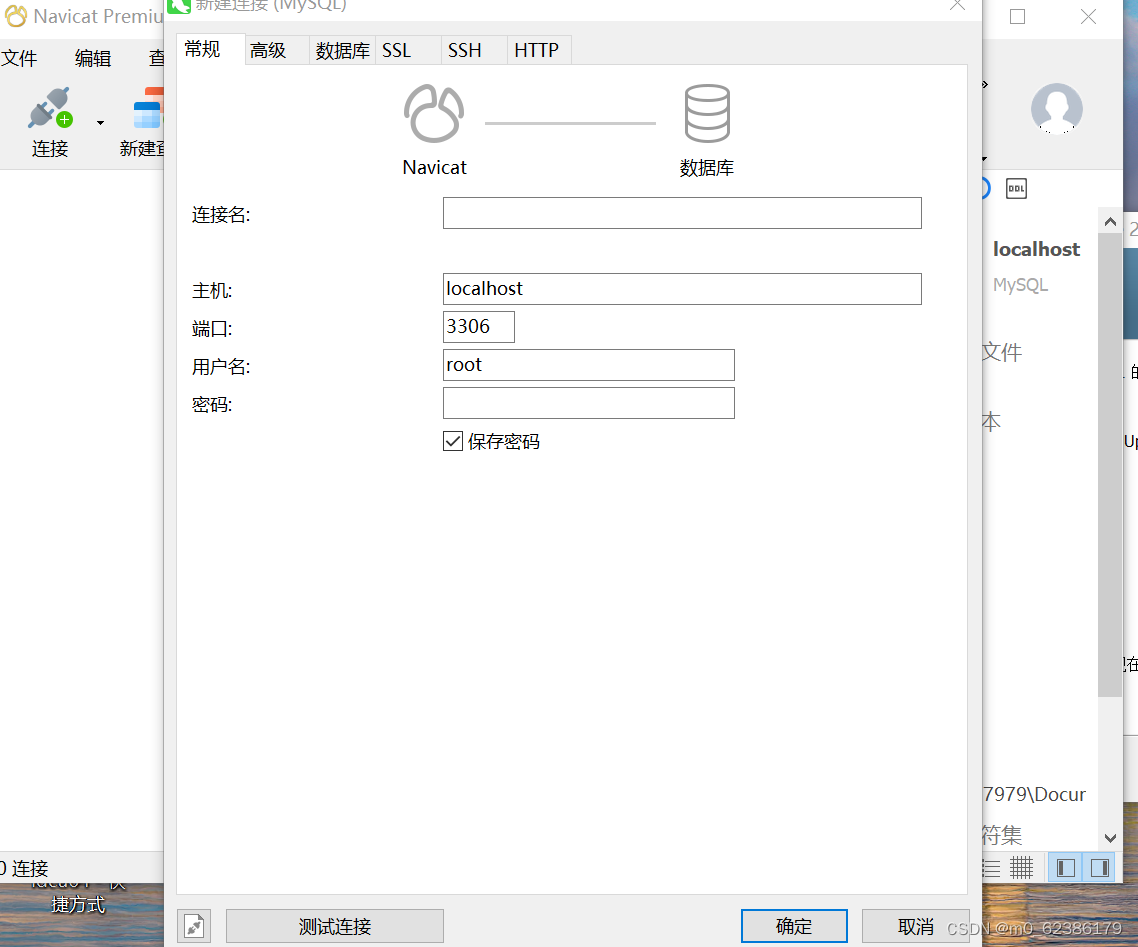
Task: Click the Navicat logo icon in the dialog
Action: (x=434, y=114)
